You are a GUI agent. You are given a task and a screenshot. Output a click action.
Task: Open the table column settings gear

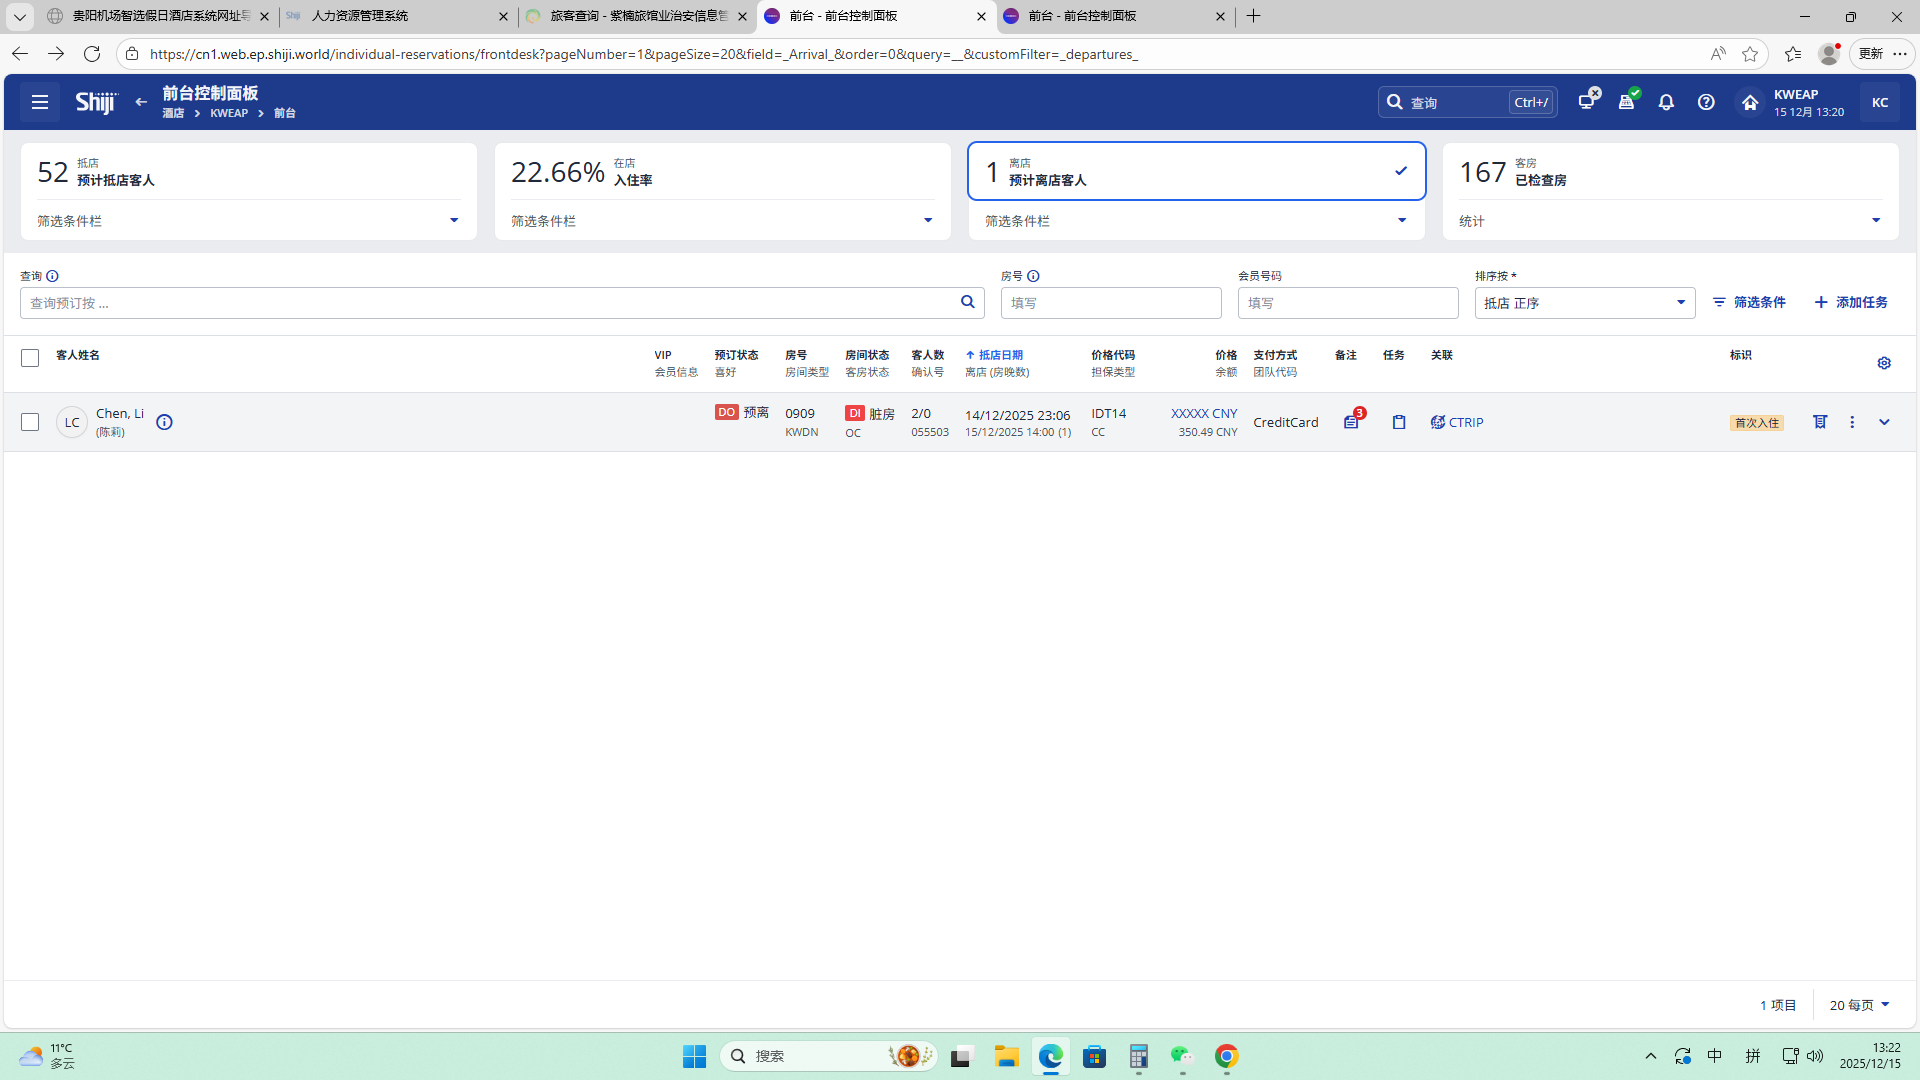pos(1884,363)
